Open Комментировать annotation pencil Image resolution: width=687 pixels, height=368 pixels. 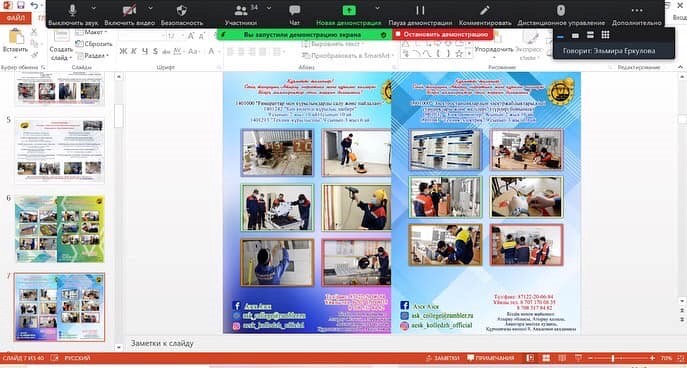pos(485,14)
